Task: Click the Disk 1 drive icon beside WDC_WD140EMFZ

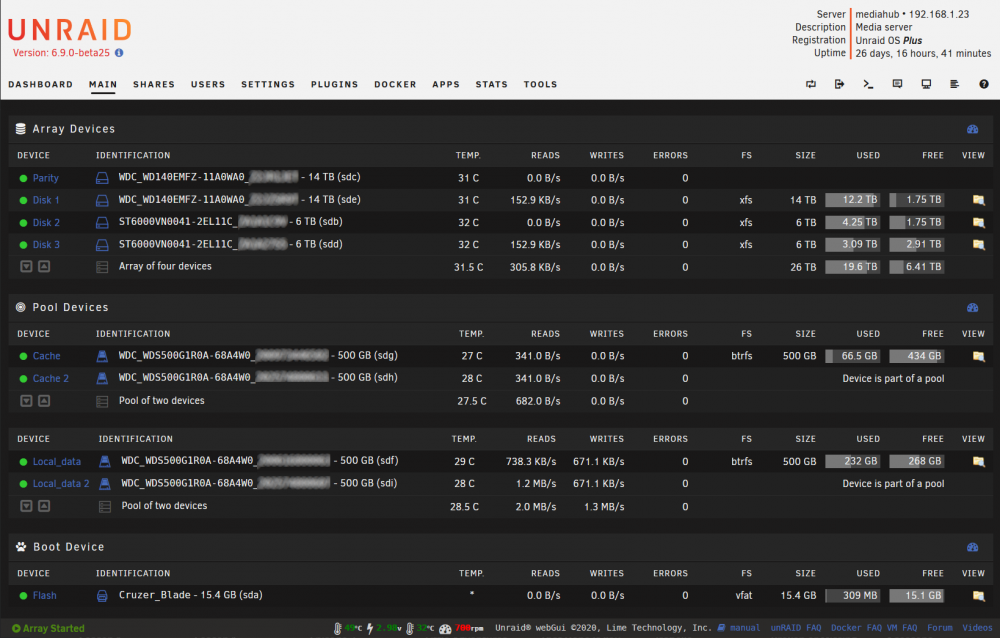Action: (x=102, y=200)
